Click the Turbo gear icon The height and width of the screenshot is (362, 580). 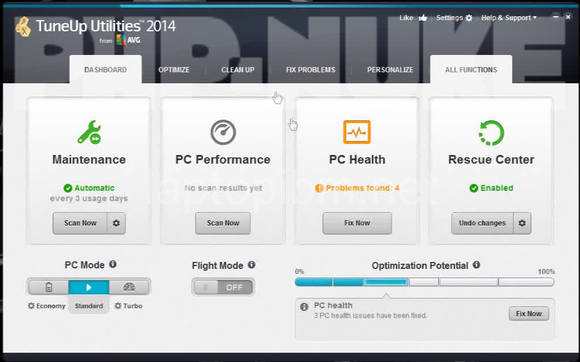[118, 306]
